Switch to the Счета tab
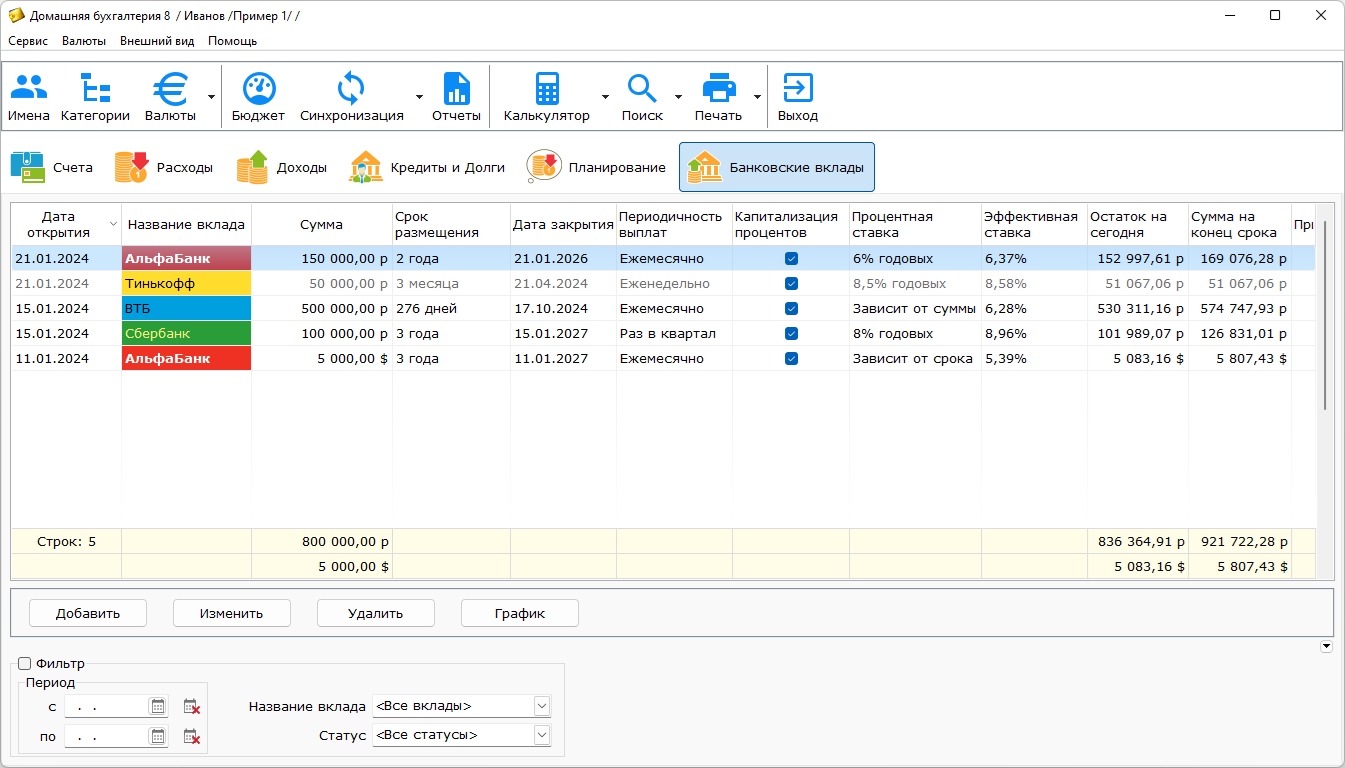This screenshot has width=1345, height=768. pos(52,167)
